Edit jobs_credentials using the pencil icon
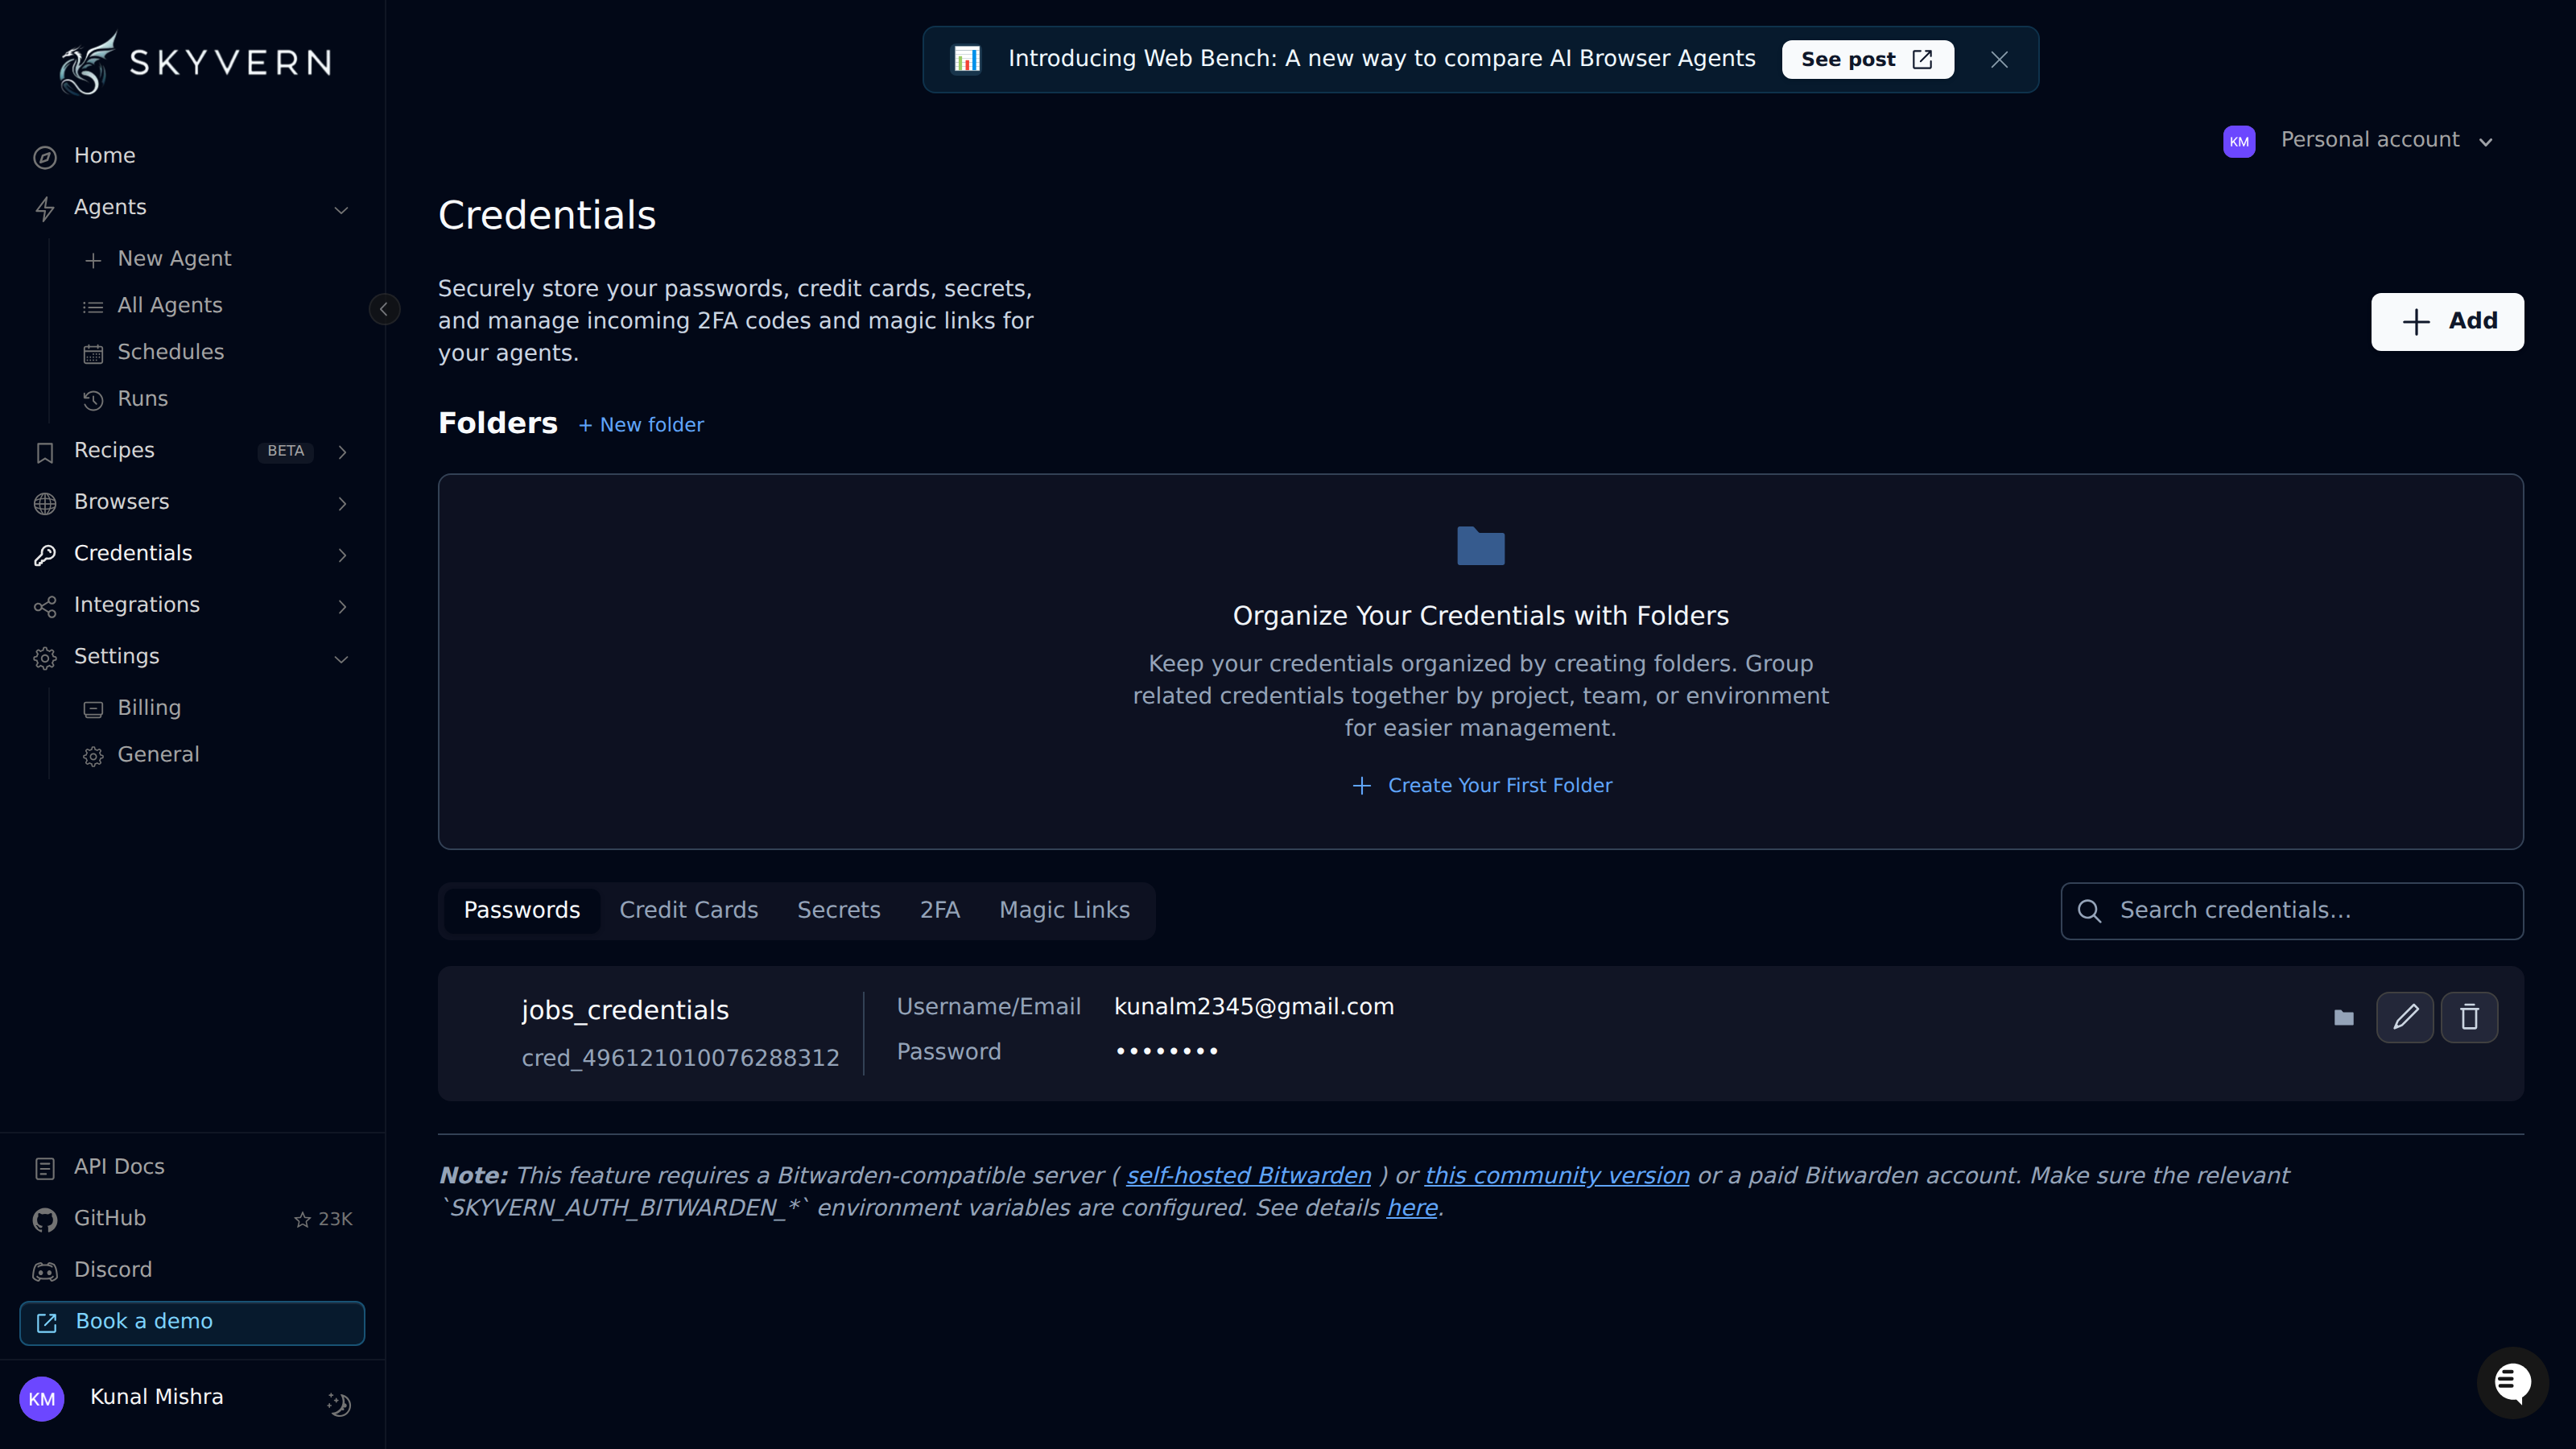This screenshot has width=2576, height=1449. pos(2405,1017)
